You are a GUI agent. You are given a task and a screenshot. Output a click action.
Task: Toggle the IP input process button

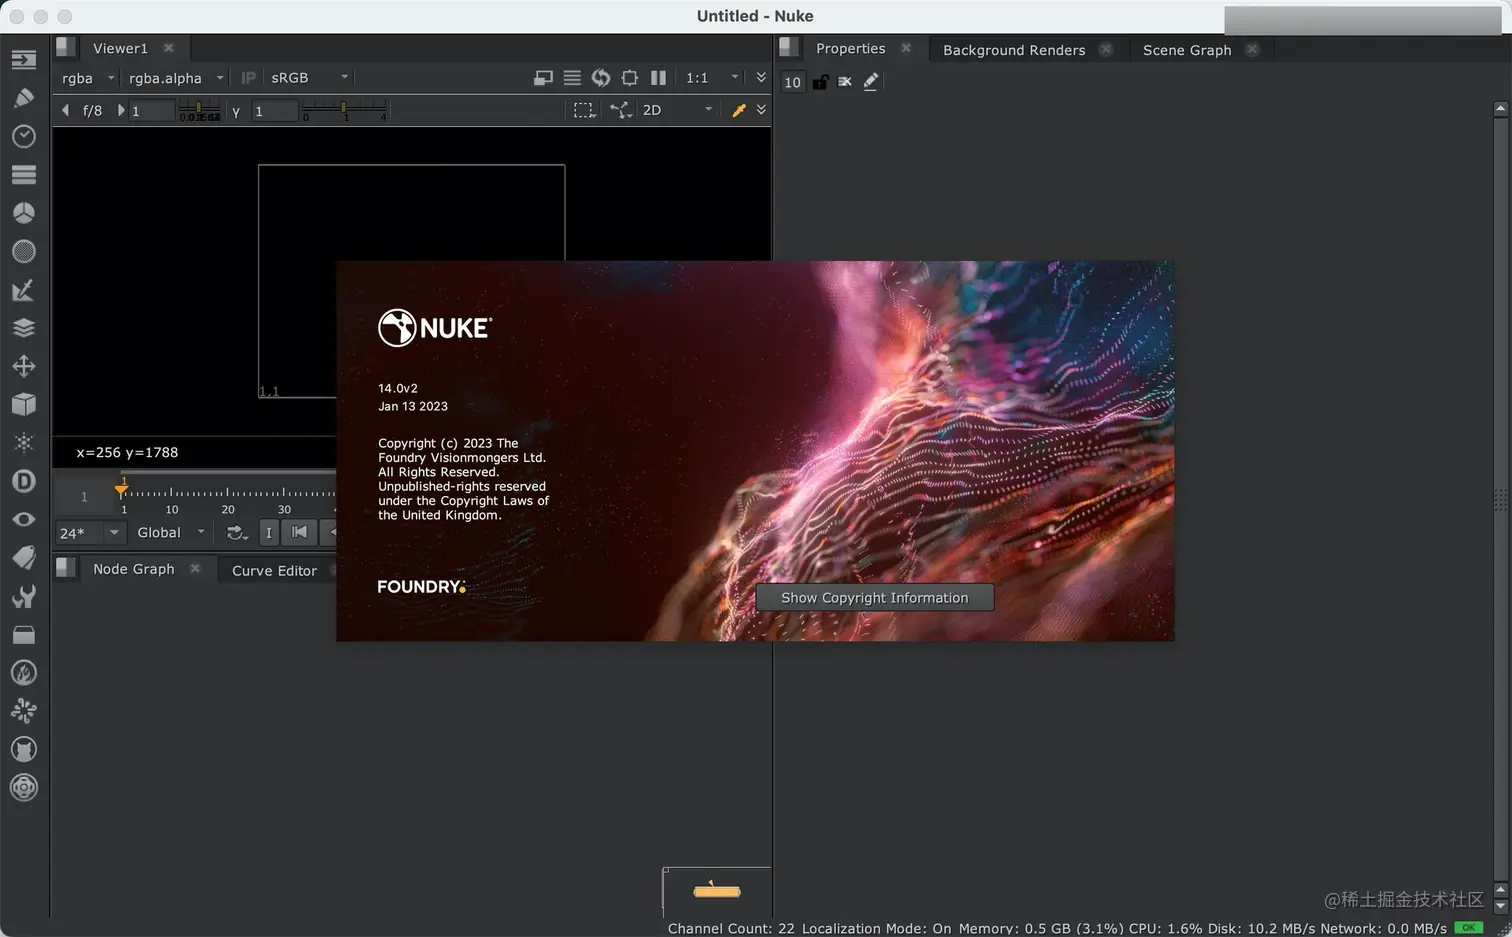point(248,78)
